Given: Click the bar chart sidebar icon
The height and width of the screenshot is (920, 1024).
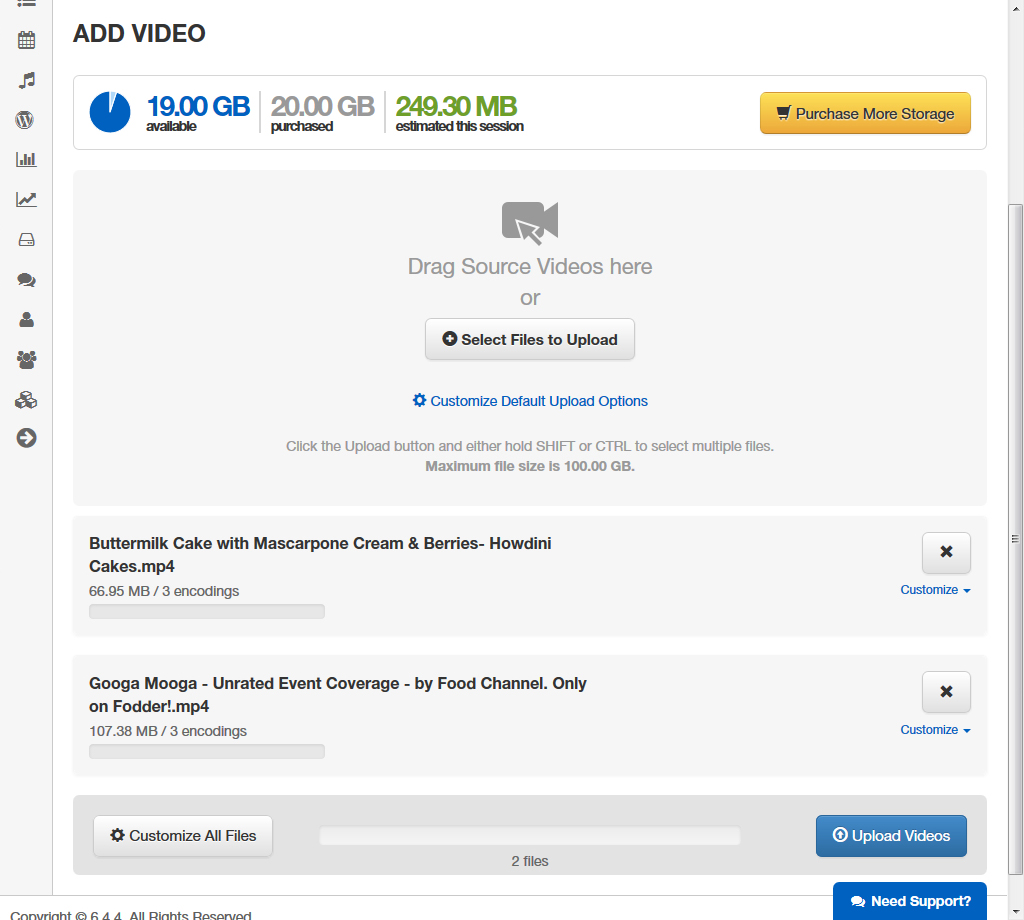Looking at the screenshot, I should coord(26,159).
